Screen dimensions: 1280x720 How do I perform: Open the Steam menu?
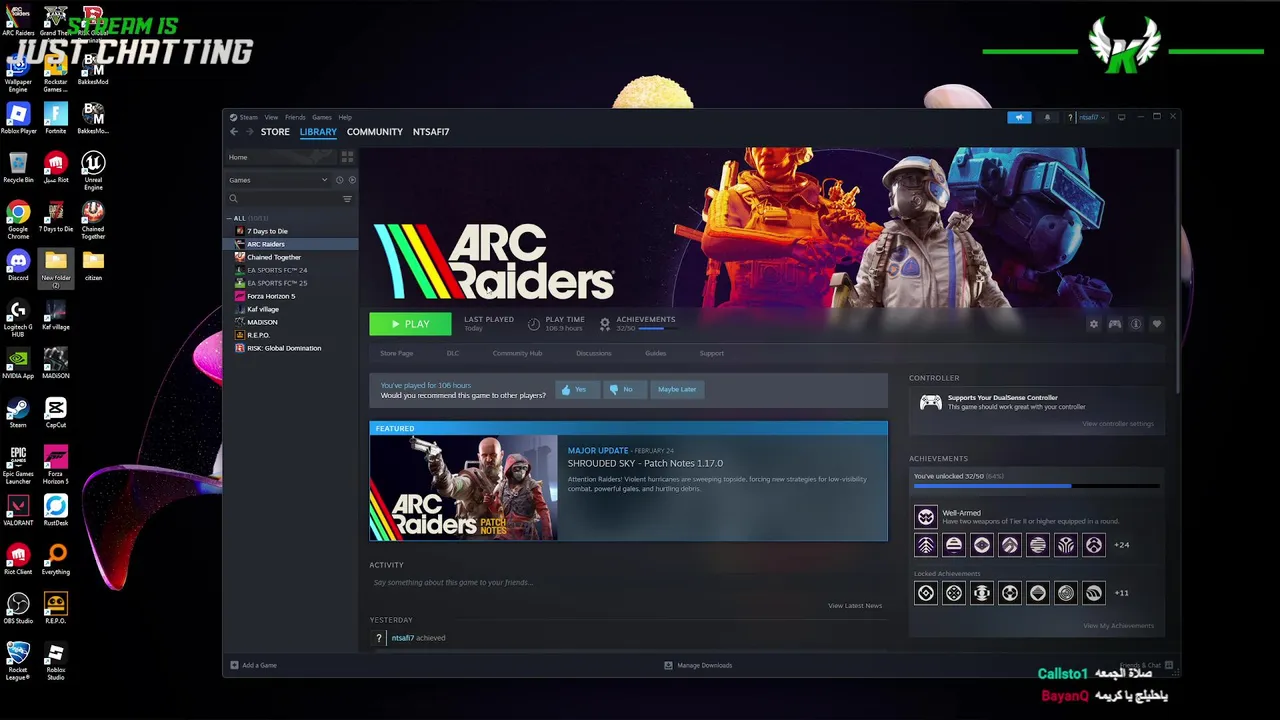coord(248,117)
